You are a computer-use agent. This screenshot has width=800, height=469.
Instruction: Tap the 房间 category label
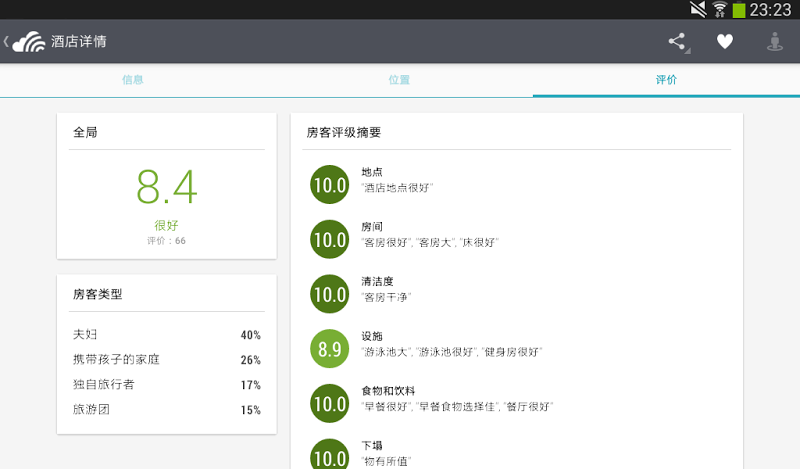(372, 227)
